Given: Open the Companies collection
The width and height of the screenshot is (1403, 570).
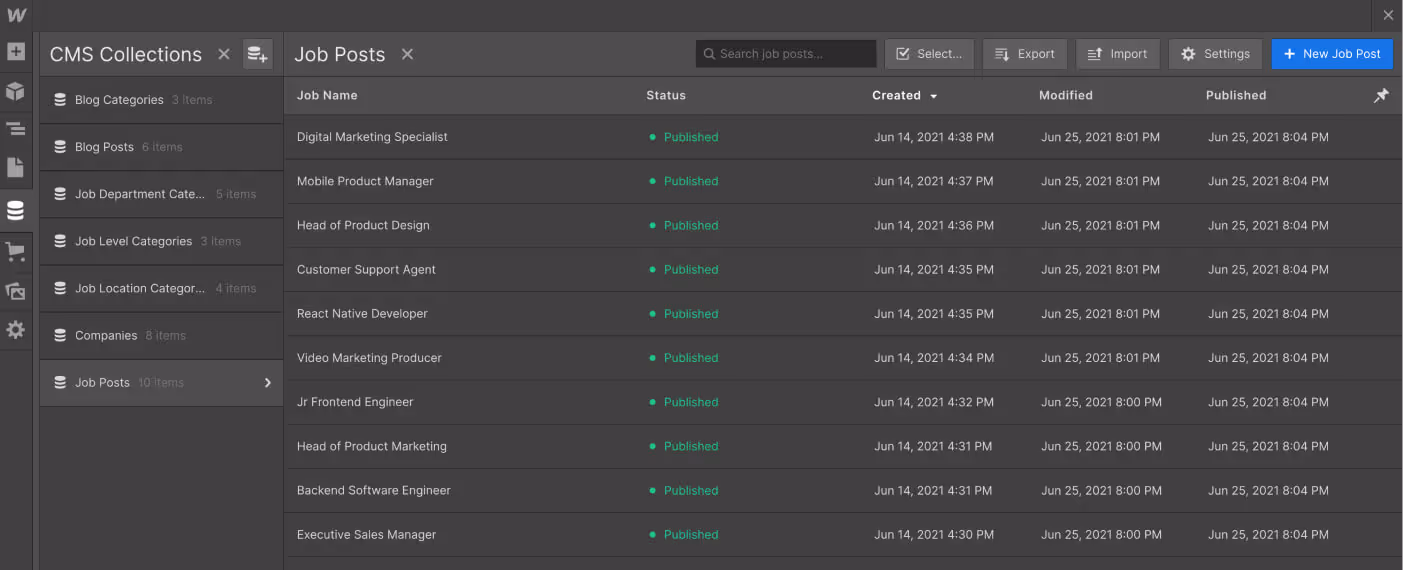Looking at the screenshot, I should [x=161, y=335].
